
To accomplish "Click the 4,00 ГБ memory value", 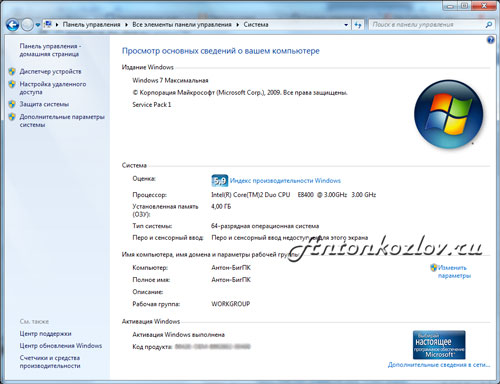I will [221, 207].
